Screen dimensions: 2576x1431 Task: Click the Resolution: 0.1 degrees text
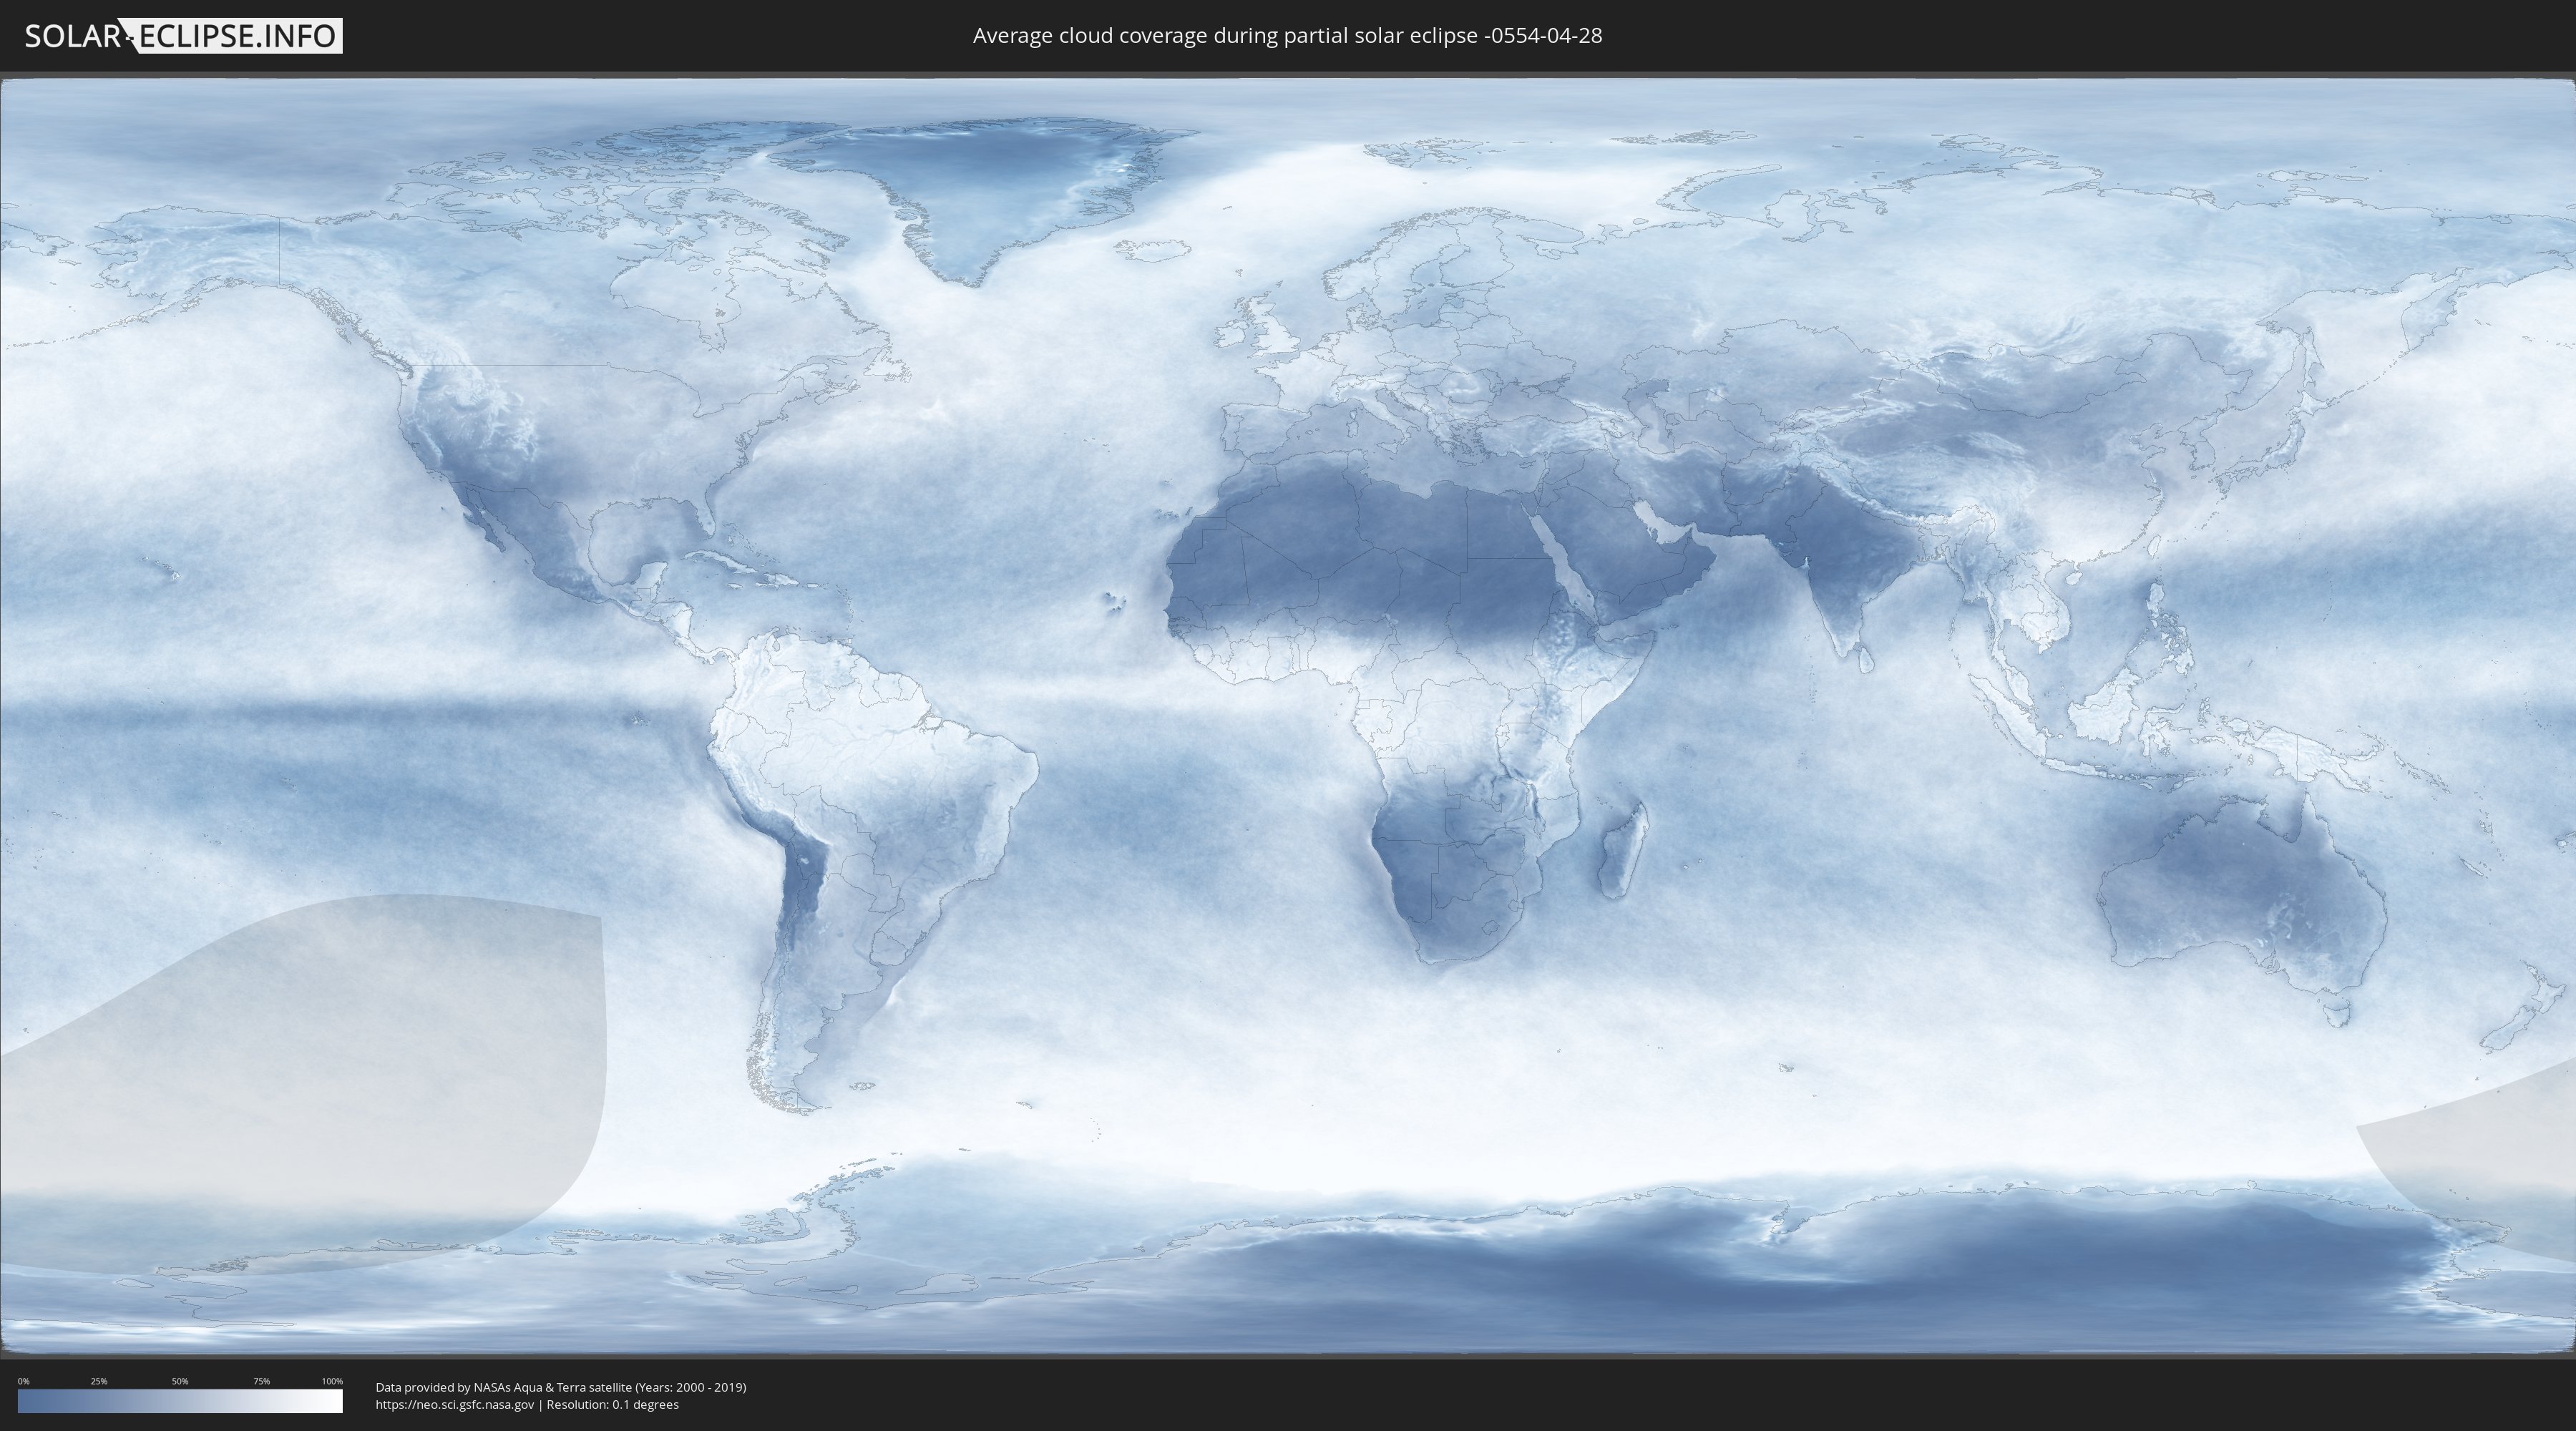(x=612, y=1404)
